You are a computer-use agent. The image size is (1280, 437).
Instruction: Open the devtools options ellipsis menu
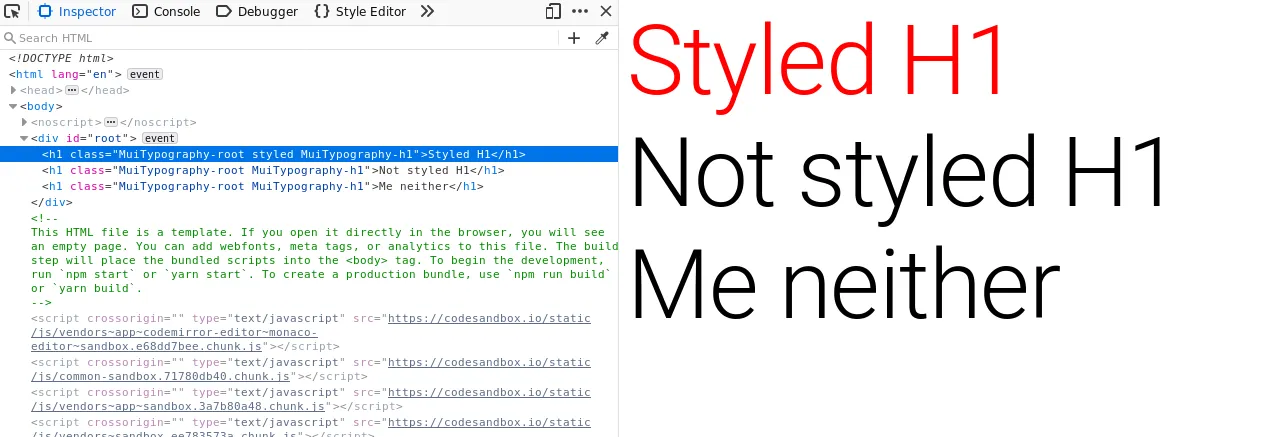tap(580, 12)
